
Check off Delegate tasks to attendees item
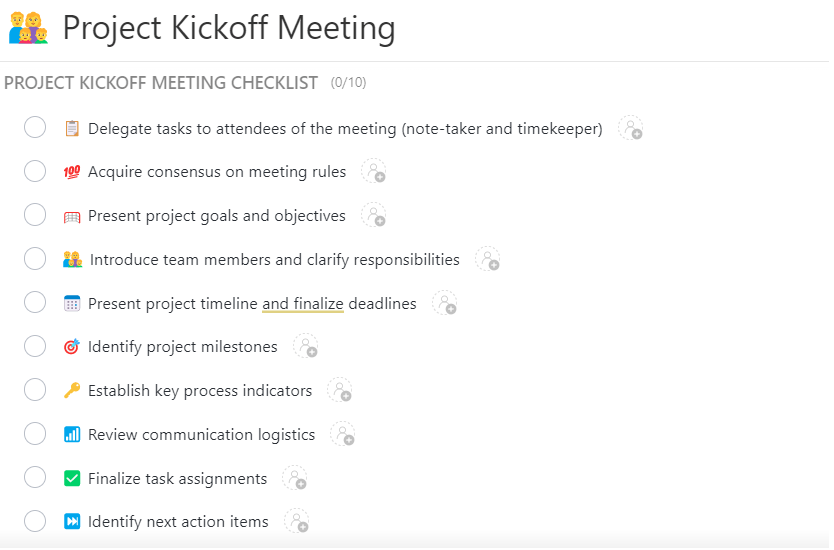click(x=35, y=127)
